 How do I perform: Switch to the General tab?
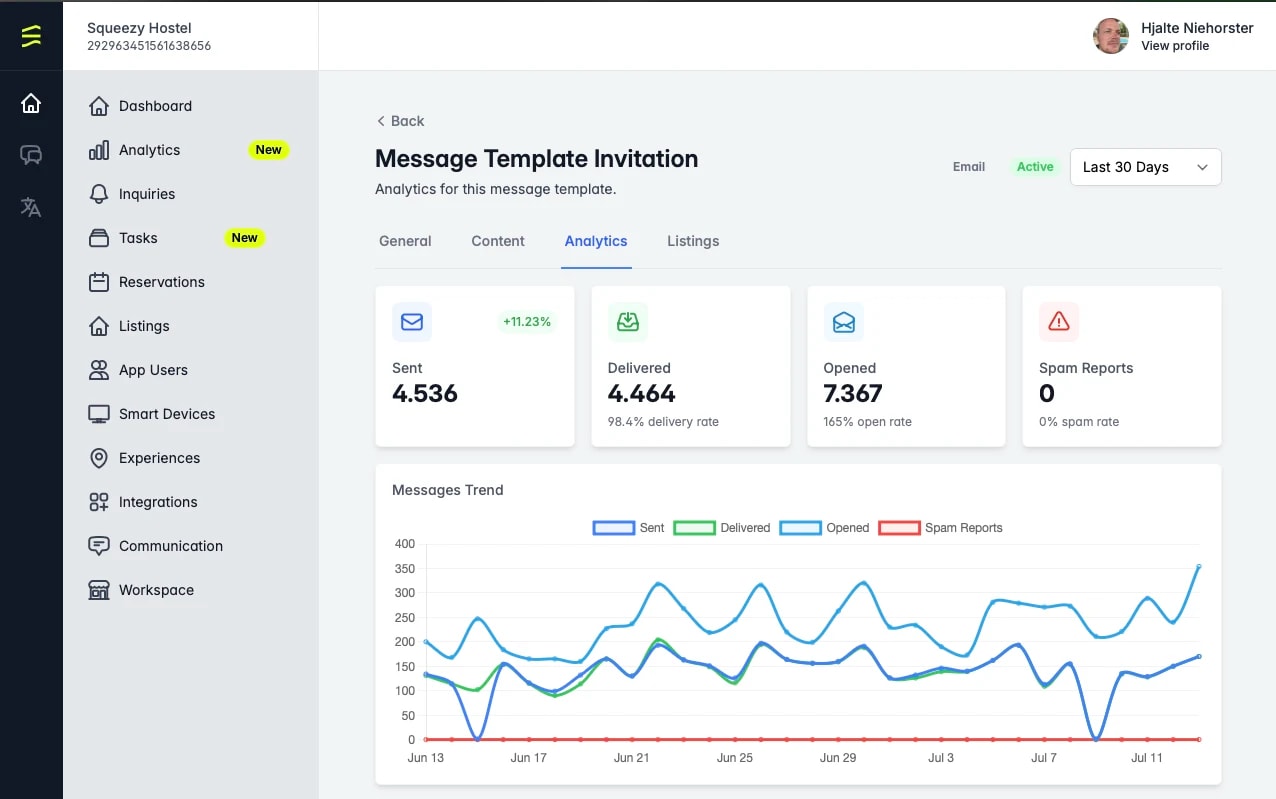click(405, 241)
